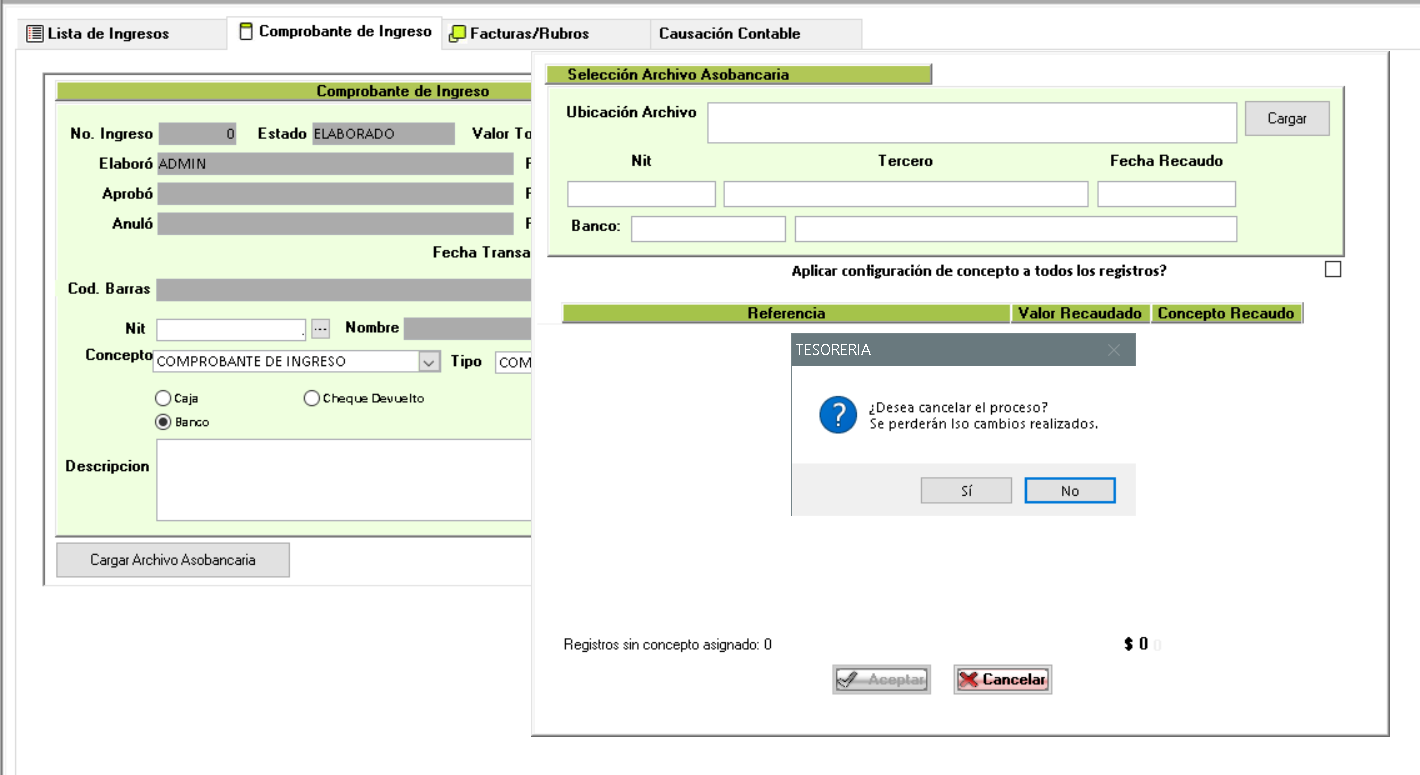This screenshot has height=775, width=1420.
Task: Expand the Concepto dropdown
Action: 429,362
